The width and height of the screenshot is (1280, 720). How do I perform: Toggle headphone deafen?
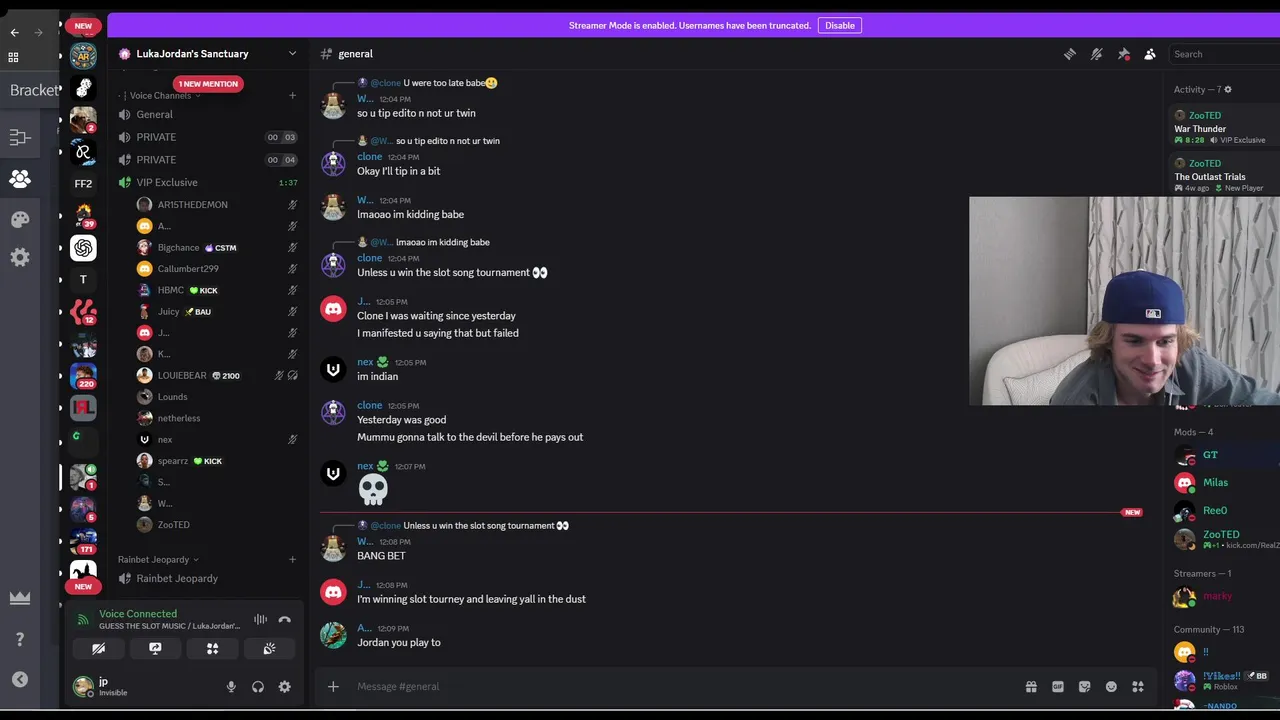[x=258, y=687]
